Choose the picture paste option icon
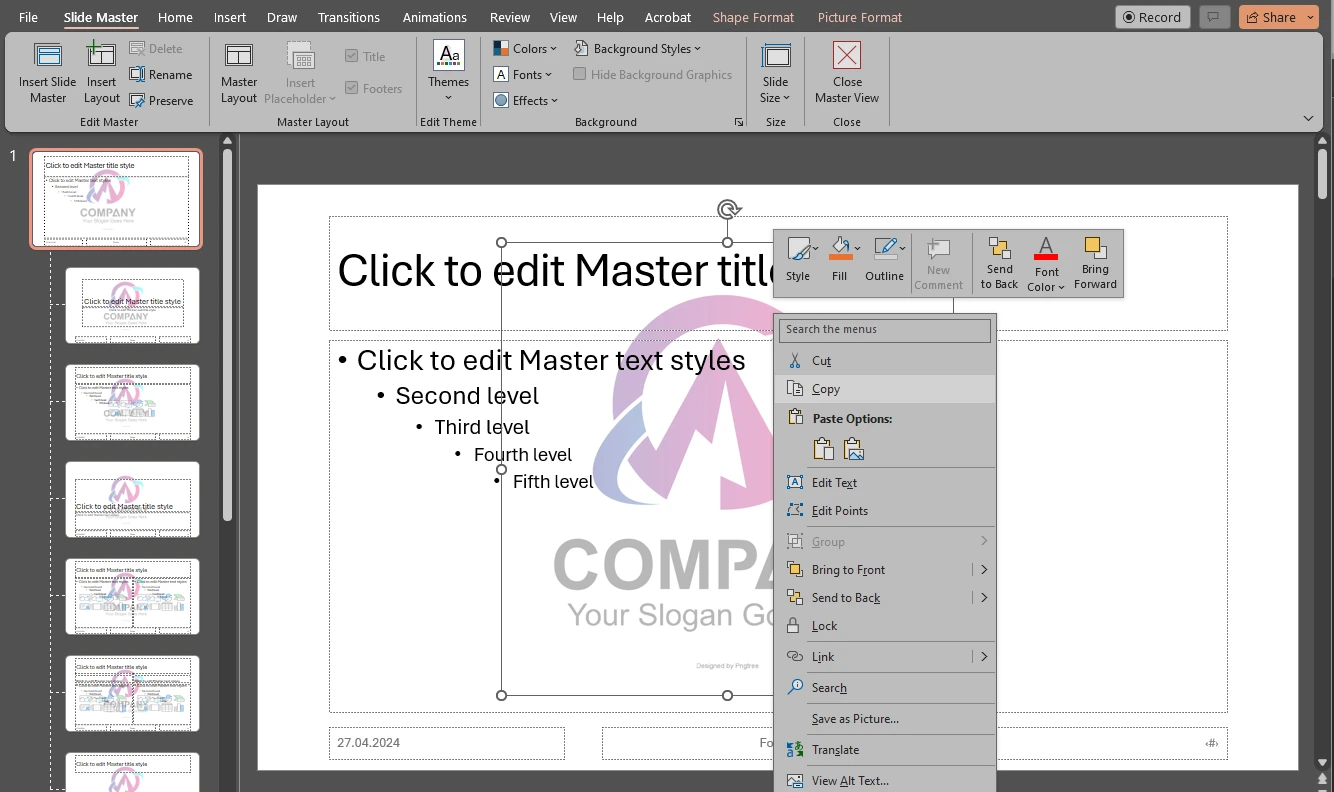The width and height of the screenshot is (1334, 792). (853, 448)
